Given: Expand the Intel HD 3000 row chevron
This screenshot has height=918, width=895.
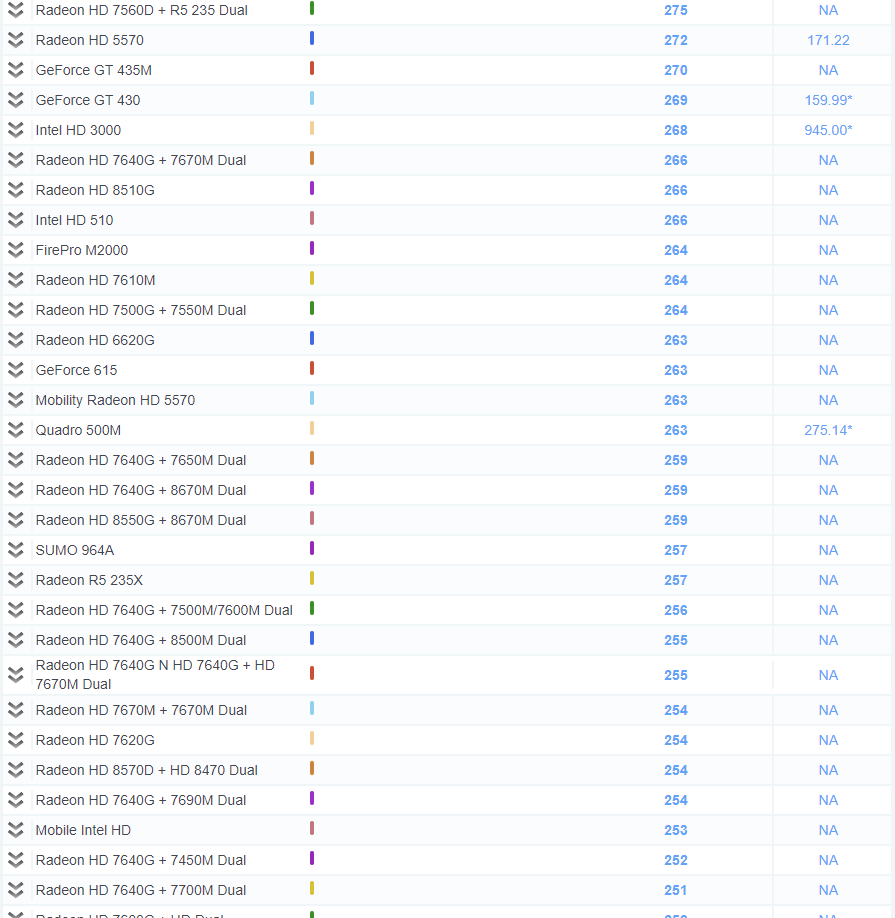Looking at the screenshot, I should click(16, 130).
